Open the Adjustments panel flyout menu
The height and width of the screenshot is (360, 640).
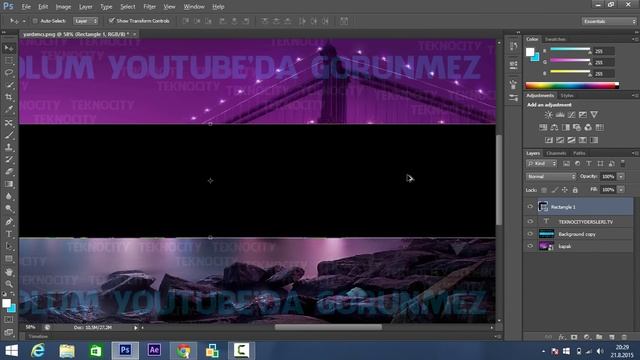(635, 96)
